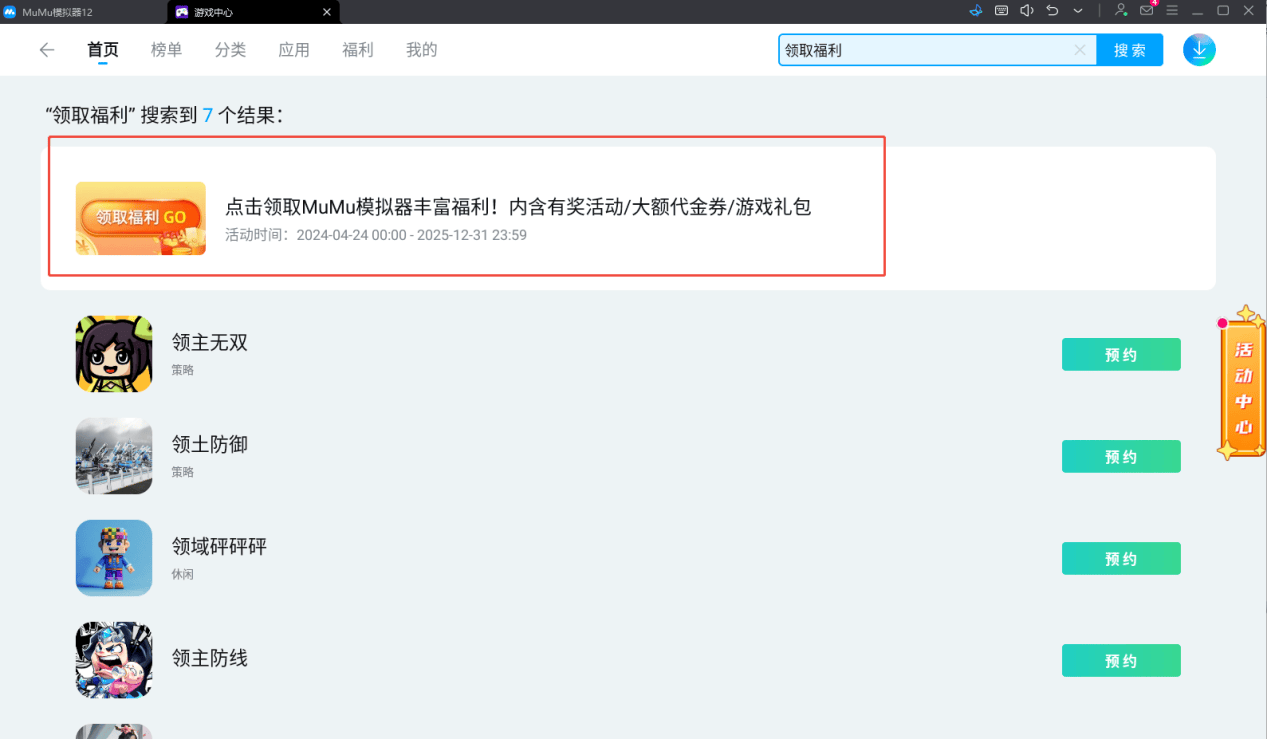Click the 活动时间 date text
The height and width of the screenshot is (739, 1267).
point(376,235)
